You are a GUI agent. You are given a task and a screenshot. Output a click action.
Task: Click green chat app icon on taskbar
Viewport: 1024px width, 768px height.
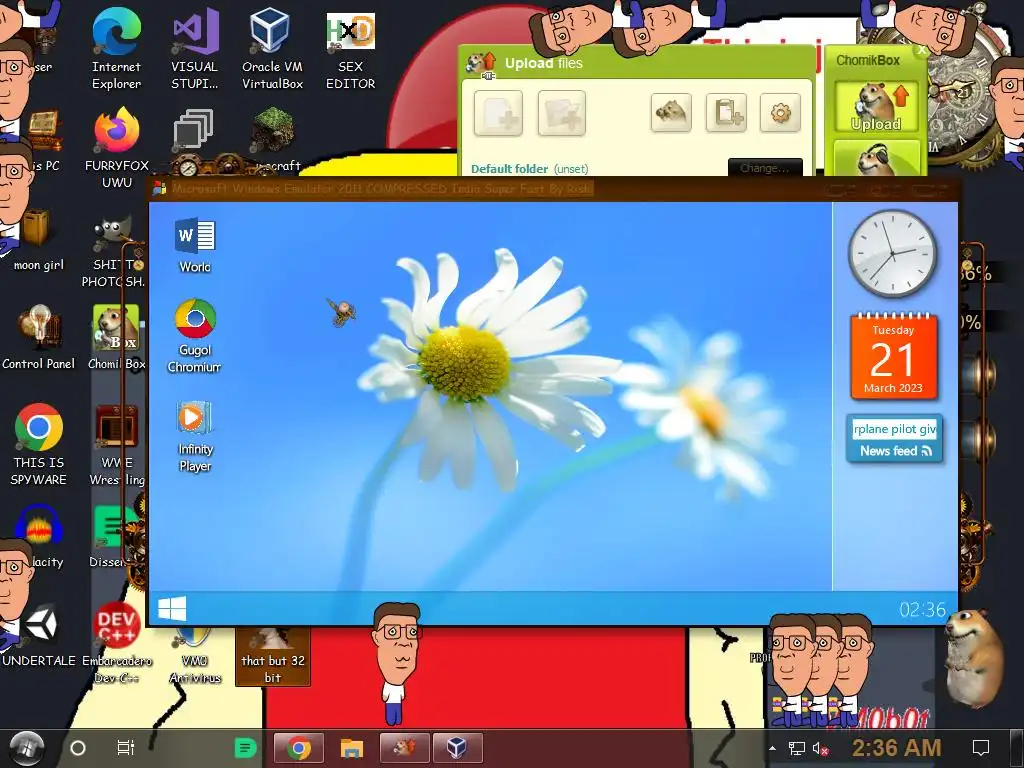(246, 748)
